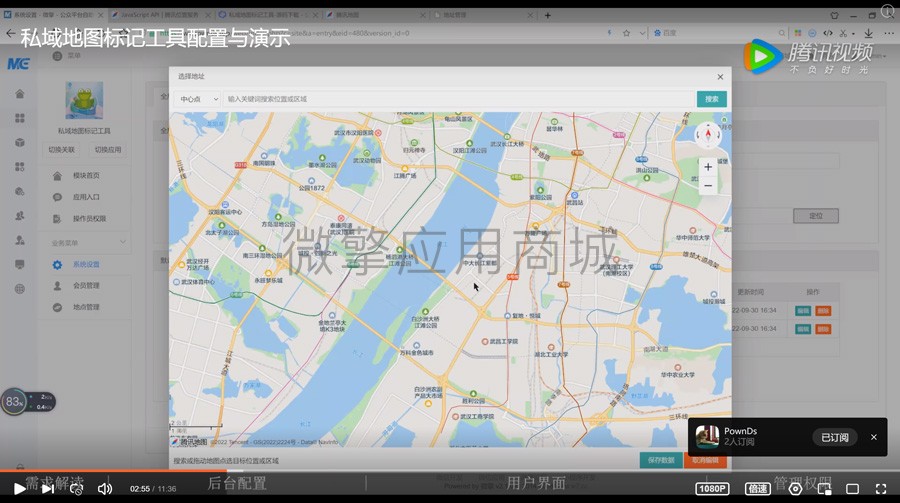Screen dimensions: 900x503
Task: Jump to the 后台配置 chapter marker
Action: coord(236,483)
